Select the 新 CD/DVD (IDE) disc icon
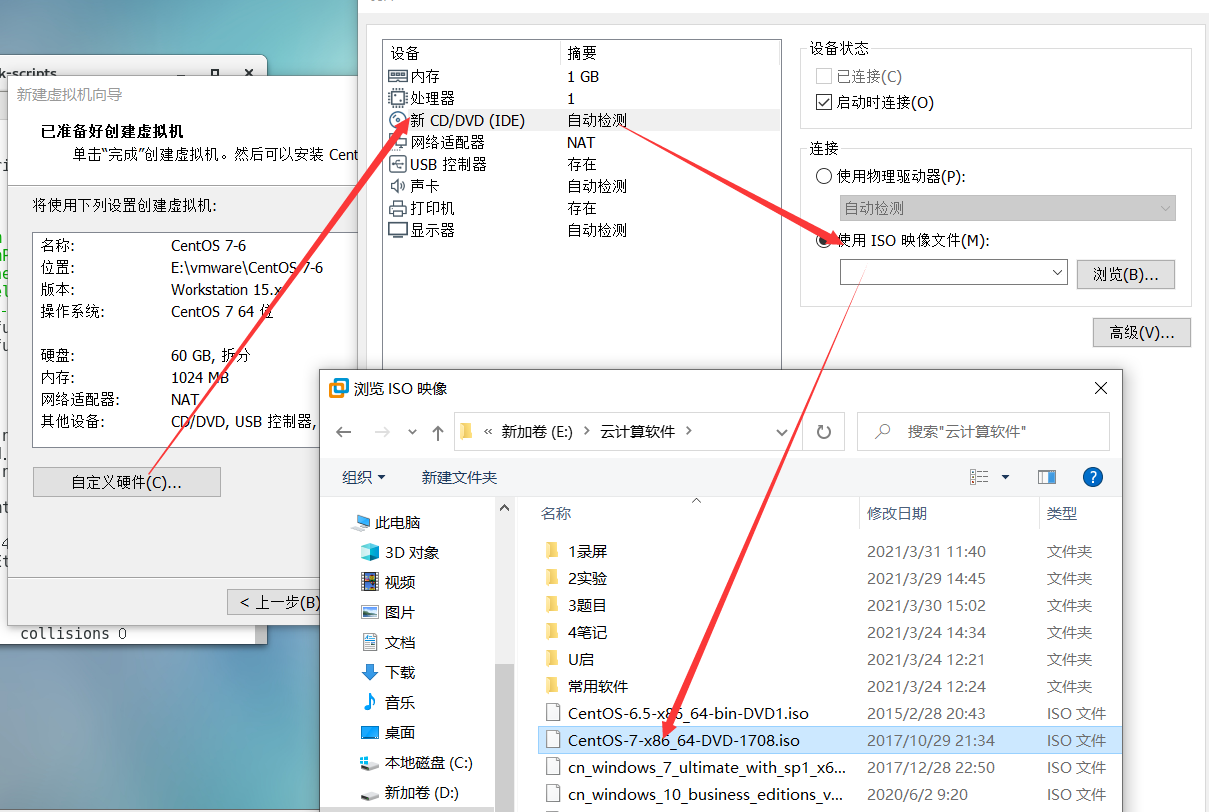This screenshot has width=1209, height=812. point(397,120)
